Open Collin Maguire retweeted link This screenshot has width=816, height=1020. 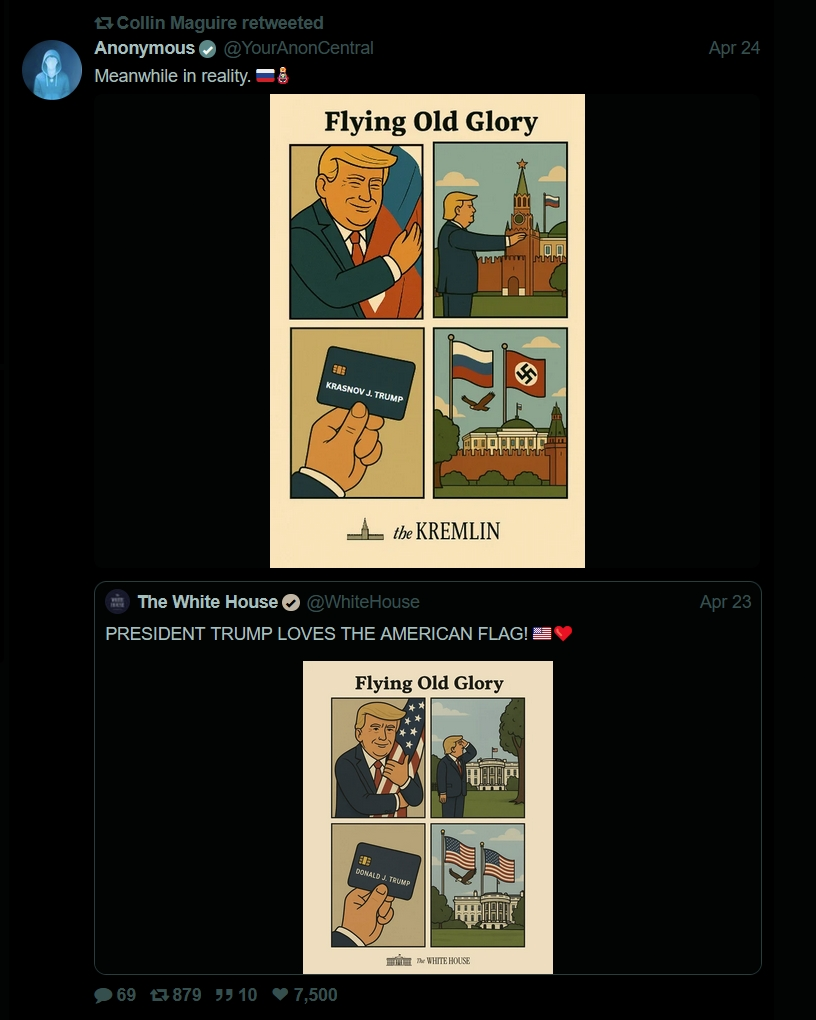(220, 23)
